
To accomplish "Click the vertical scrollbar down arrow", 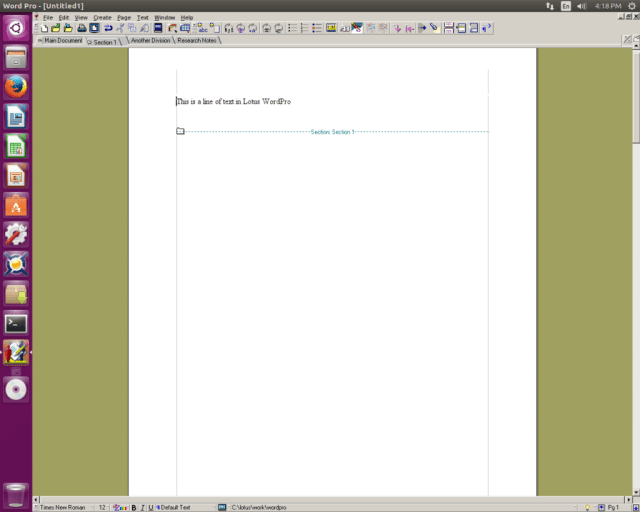I will pyautogui.click(x=636, y=492).
